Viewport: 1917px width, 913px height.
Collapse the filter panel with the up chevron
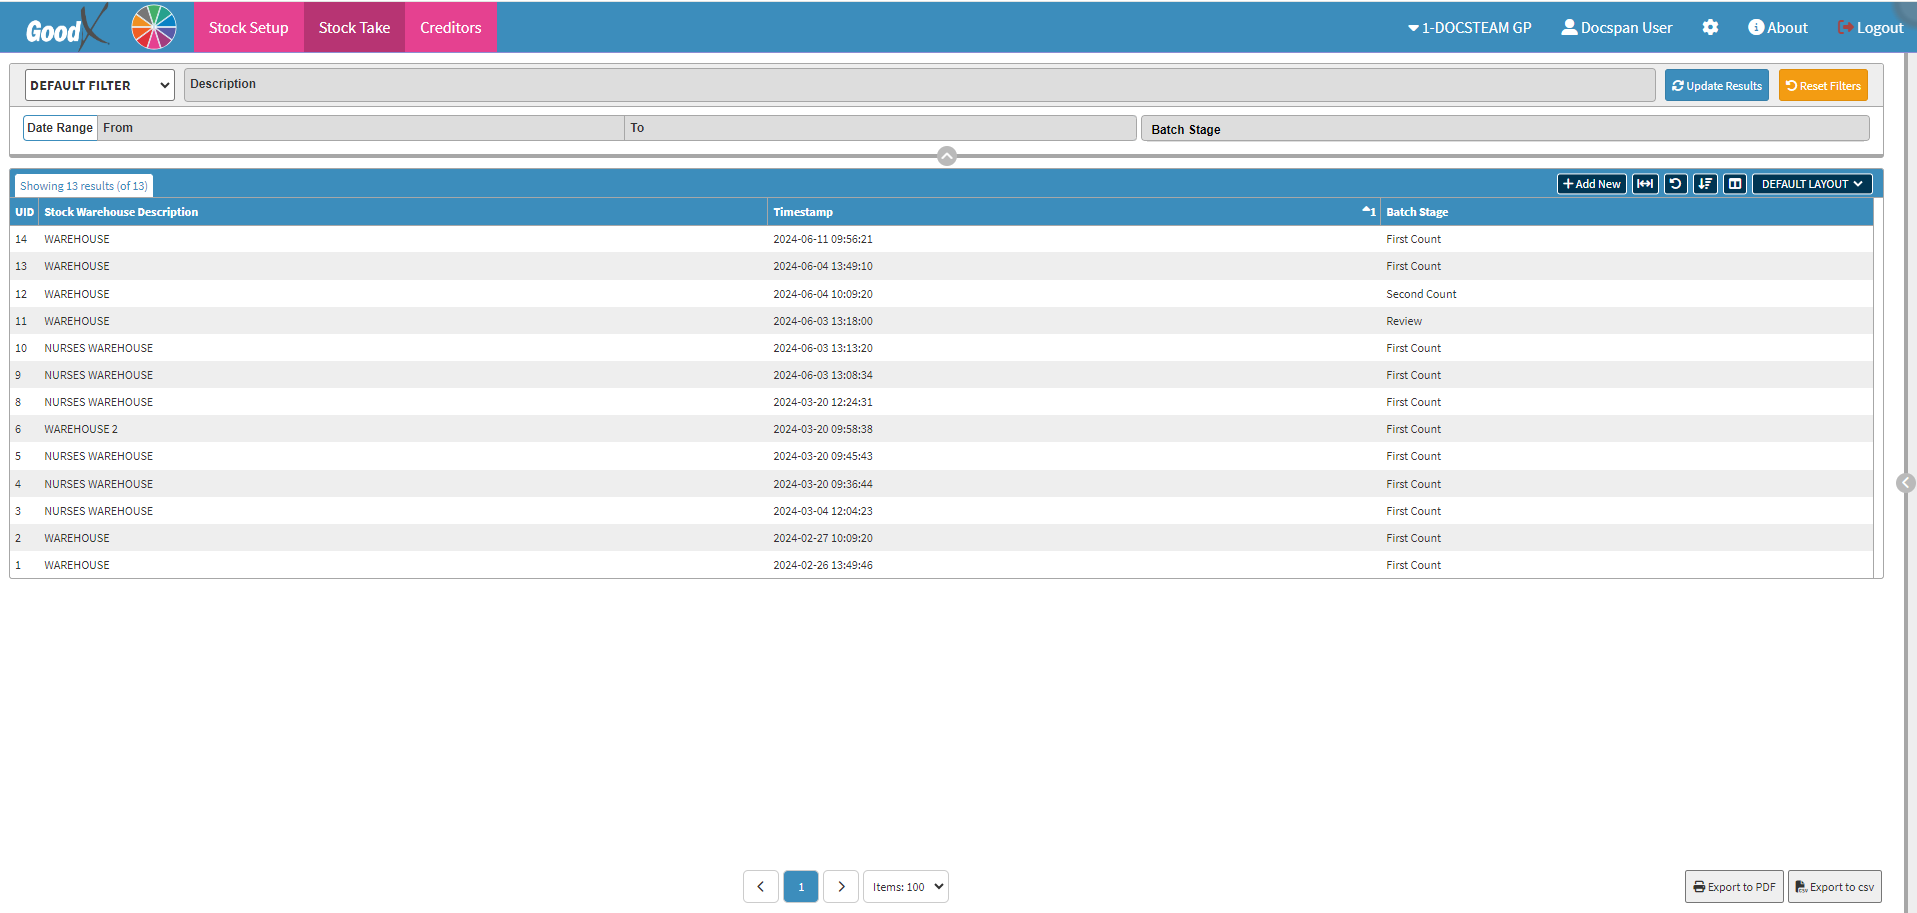click(x=946, y=156)
